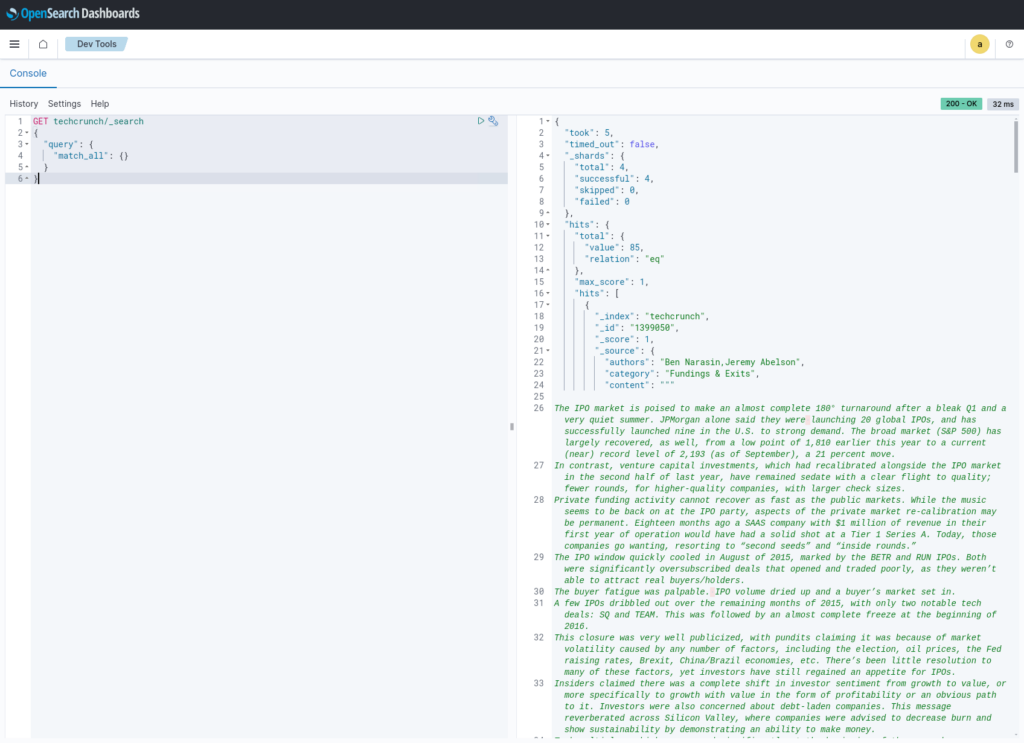Open the Help menu in console
Image resolution: width=1024 pixels, height=743 pixels.
pyautogui.click(x=100, y=104)
